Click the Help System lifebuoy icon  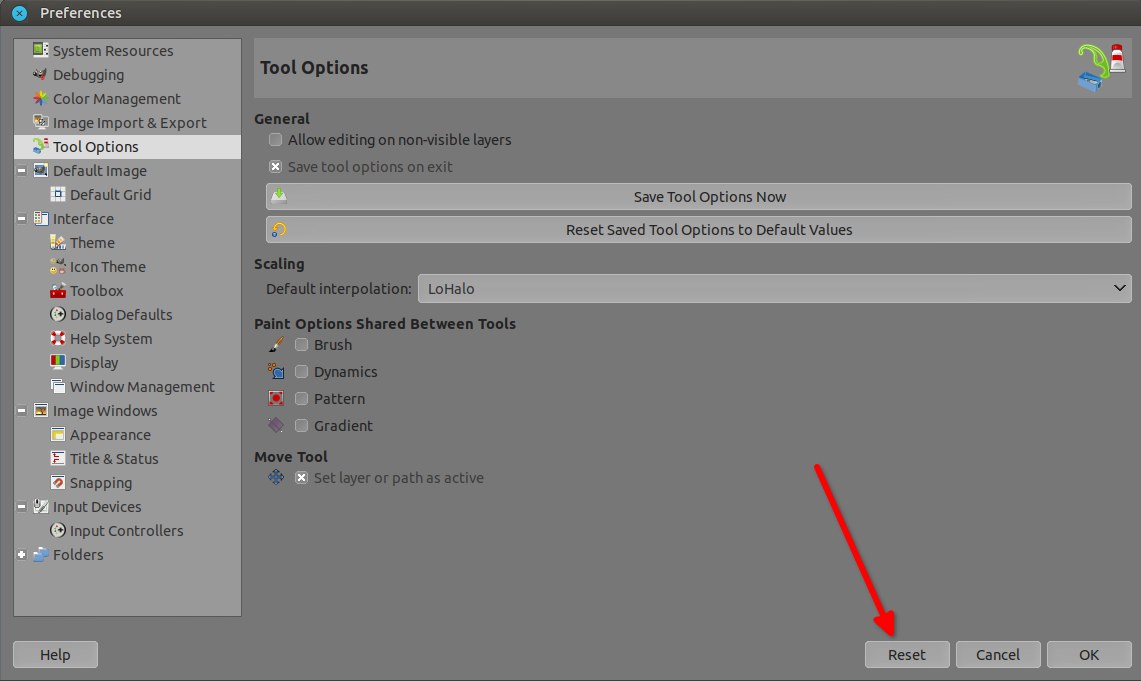pos(57,338)
